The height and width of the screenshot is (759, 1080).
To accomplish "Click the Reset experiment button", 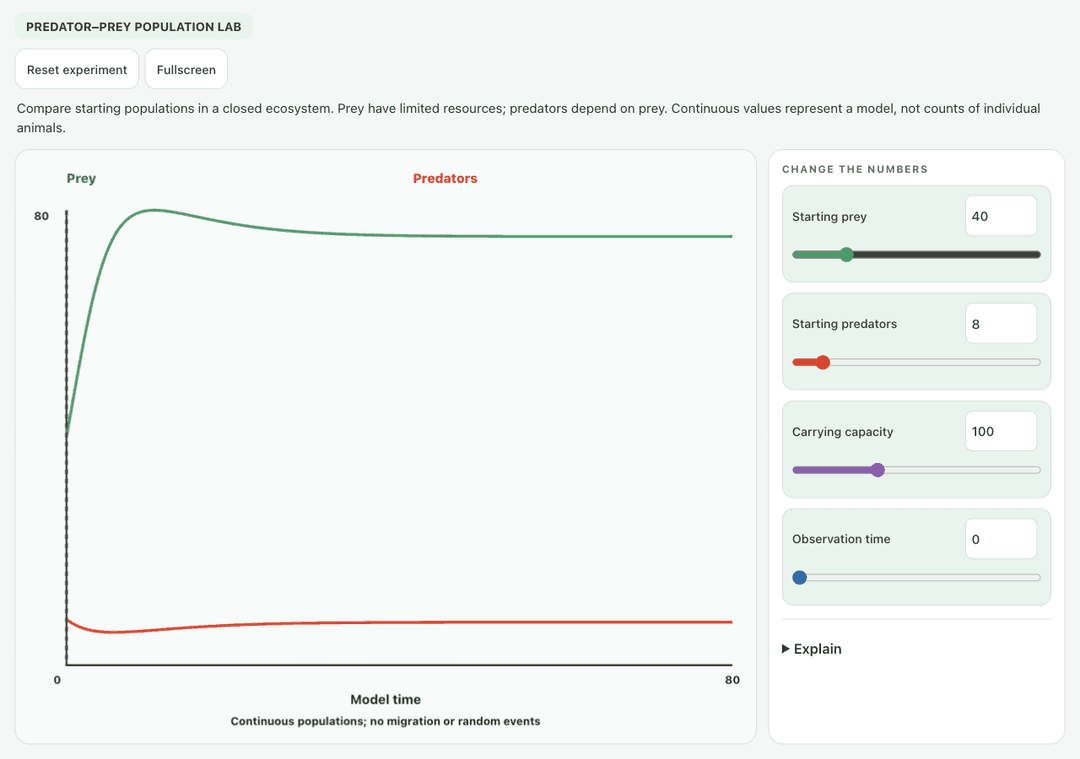I will (x=77, y=70).
